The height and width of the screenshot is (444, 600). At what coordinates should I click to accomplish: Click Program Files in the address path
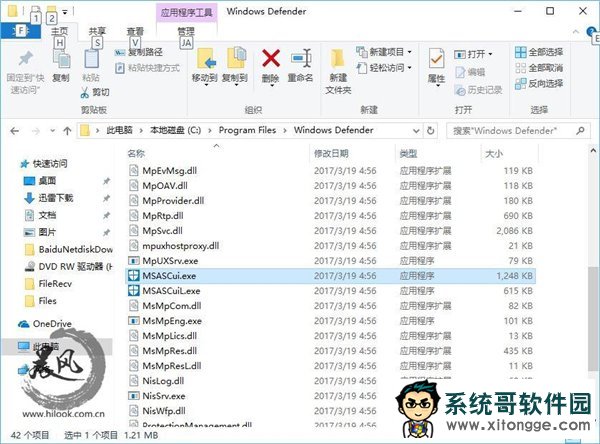[247, 131]
